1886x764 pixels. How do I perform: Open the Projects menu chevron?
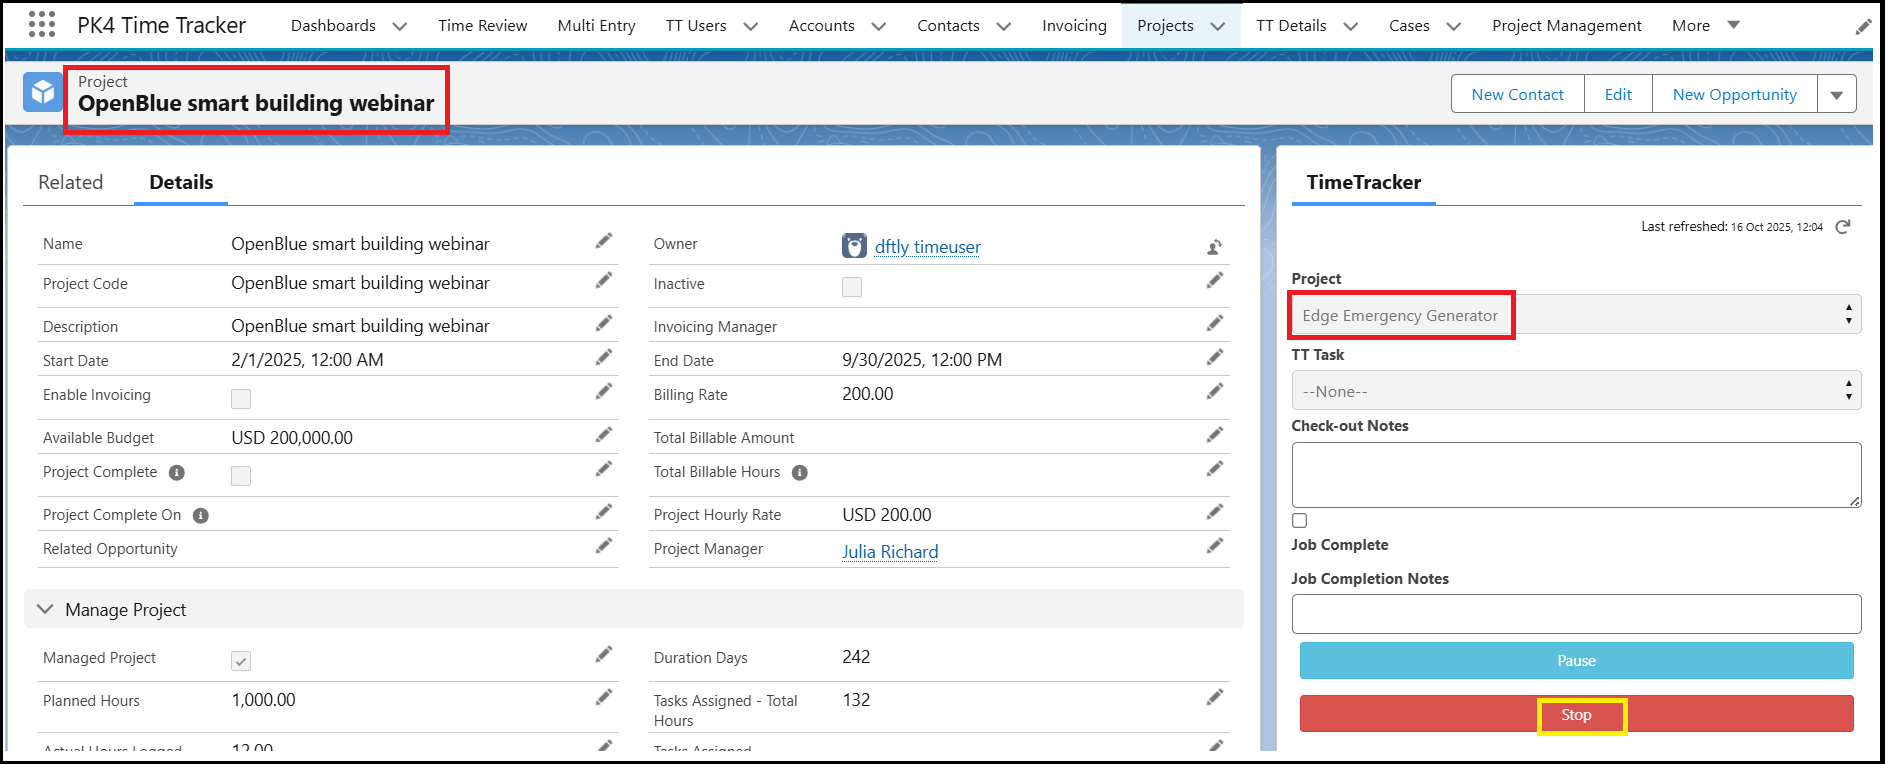coord(1218,27)
